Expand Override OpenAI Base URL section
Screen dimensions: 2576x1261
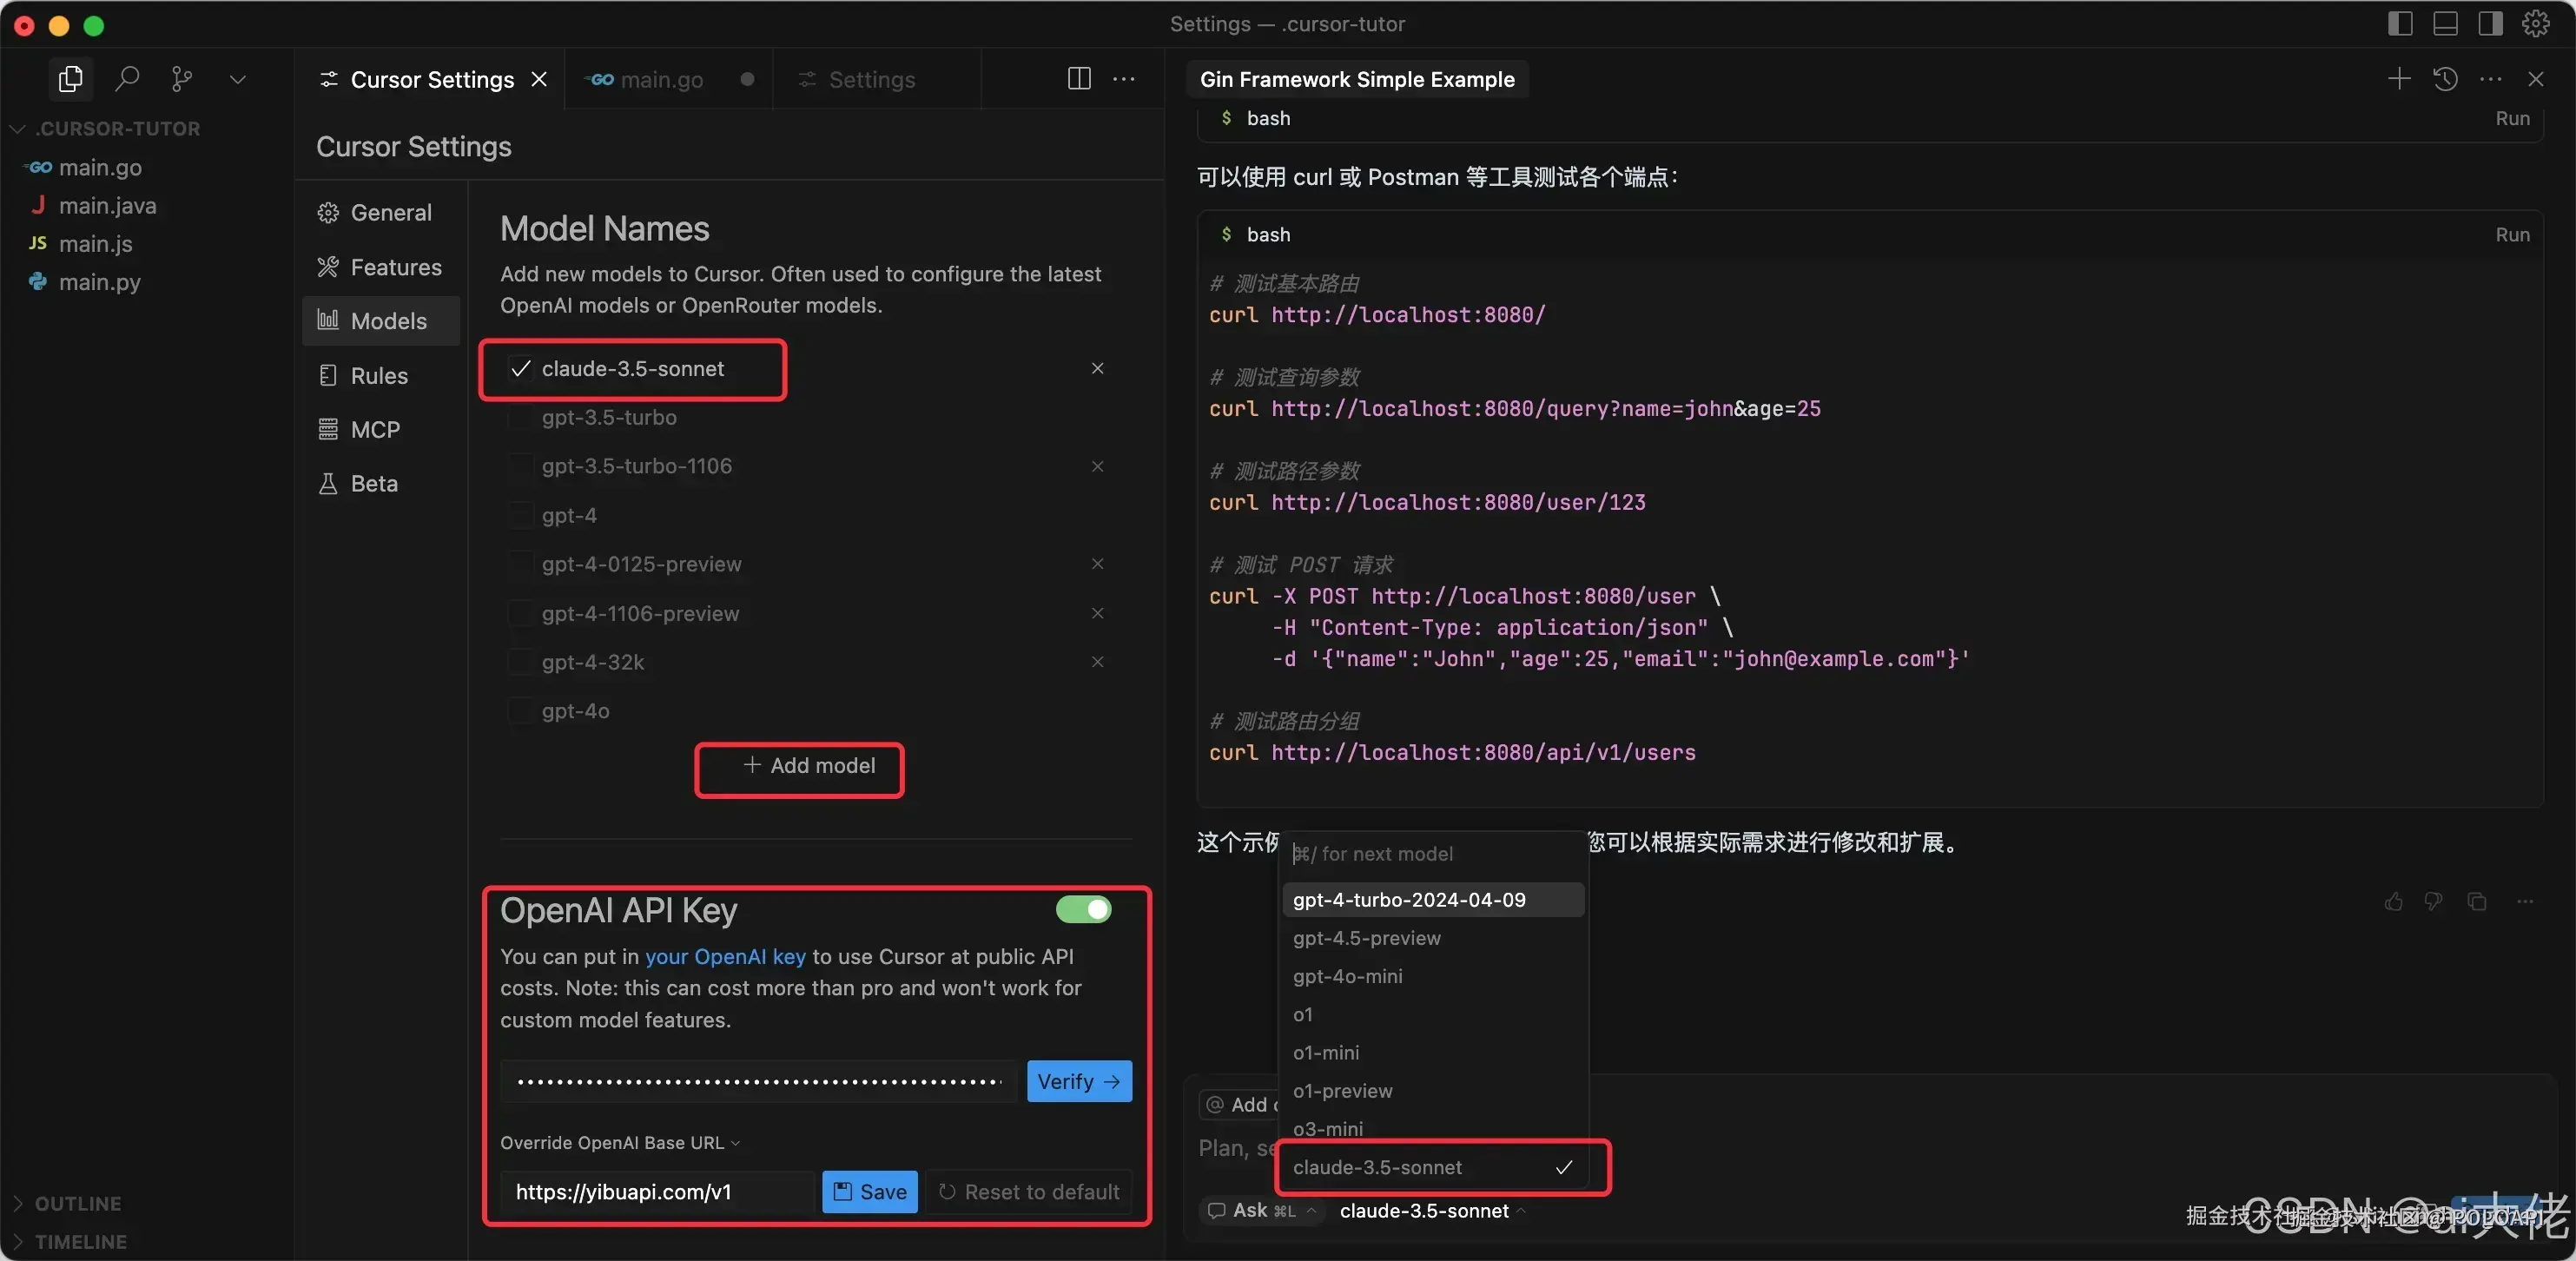click(620, 1143)
